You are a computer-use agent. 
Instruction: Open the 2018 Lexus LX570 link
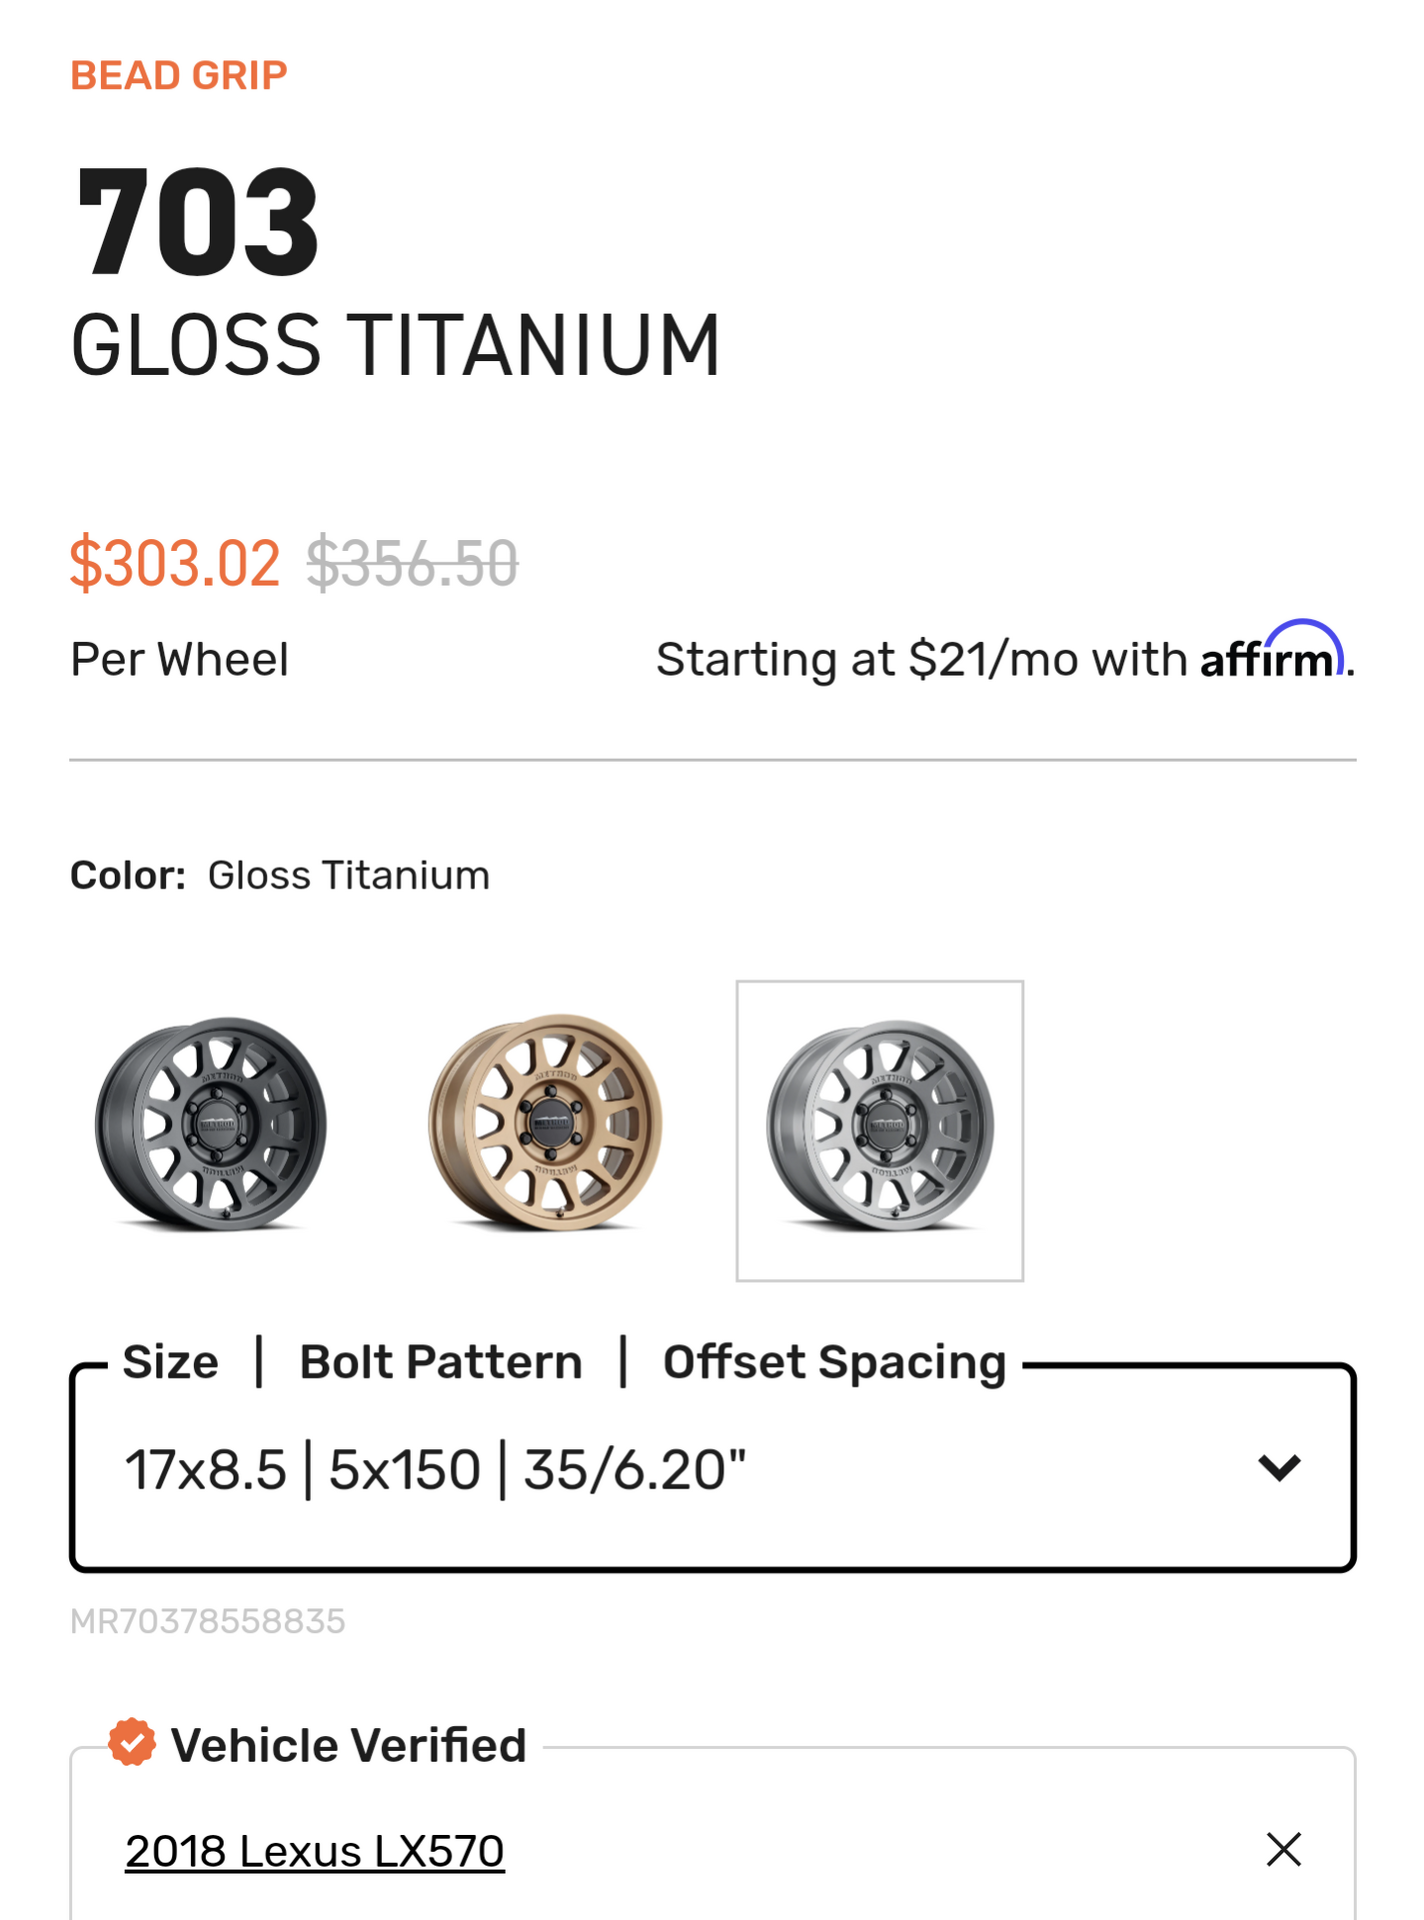tap(314, 1851)
